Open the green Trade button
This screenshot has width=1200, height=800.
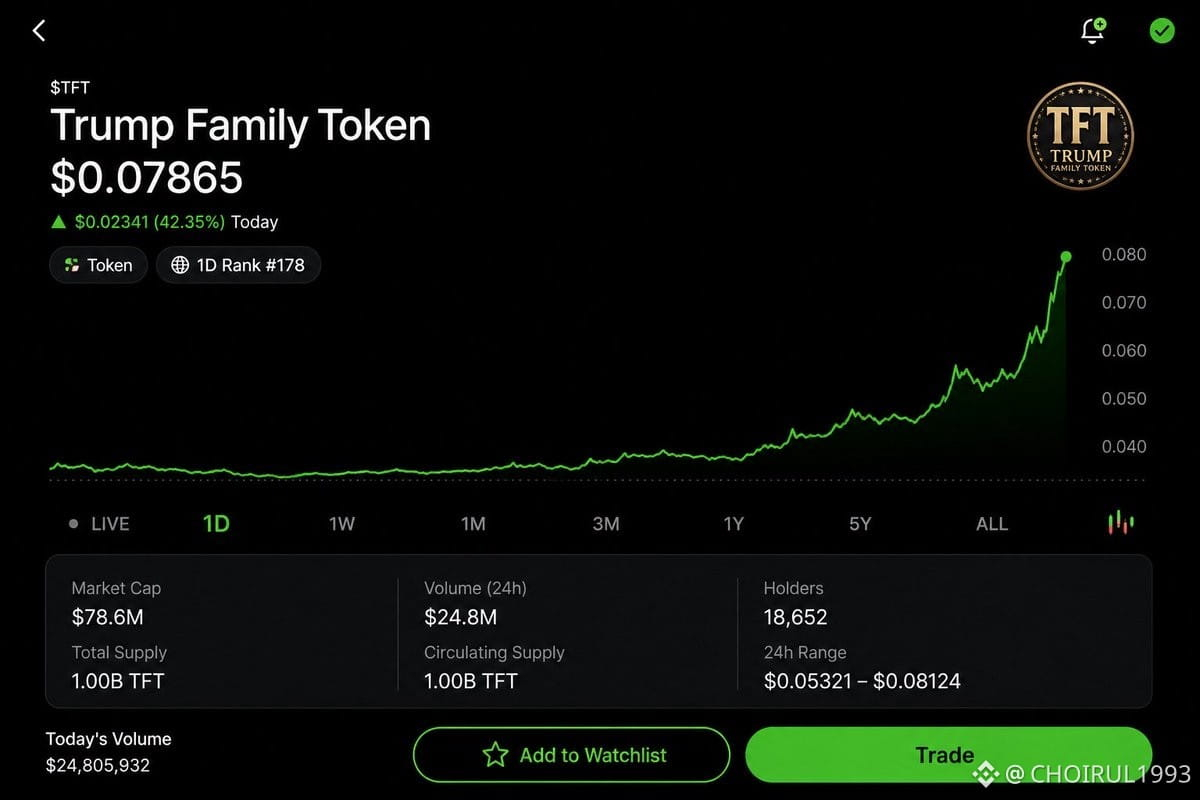click(x=948, y=755)
